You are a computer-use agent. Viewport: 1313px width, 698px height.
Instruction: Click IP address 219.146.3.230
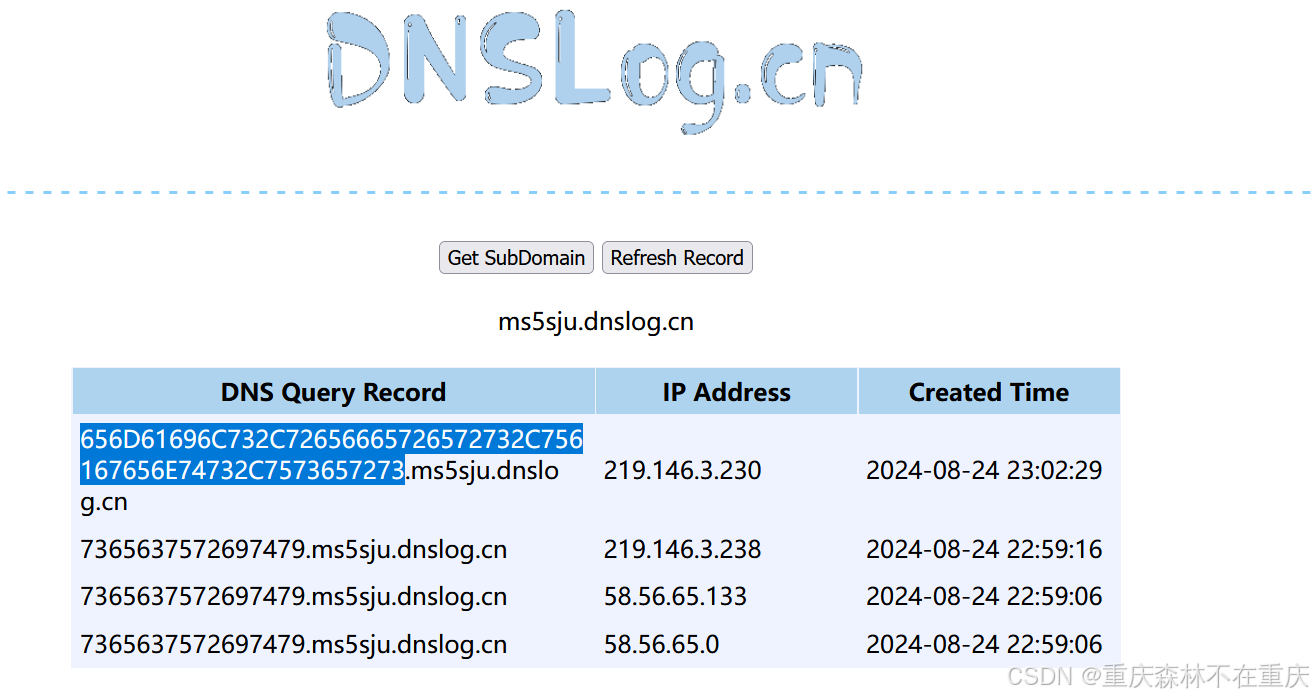click(x=682, y=470)
